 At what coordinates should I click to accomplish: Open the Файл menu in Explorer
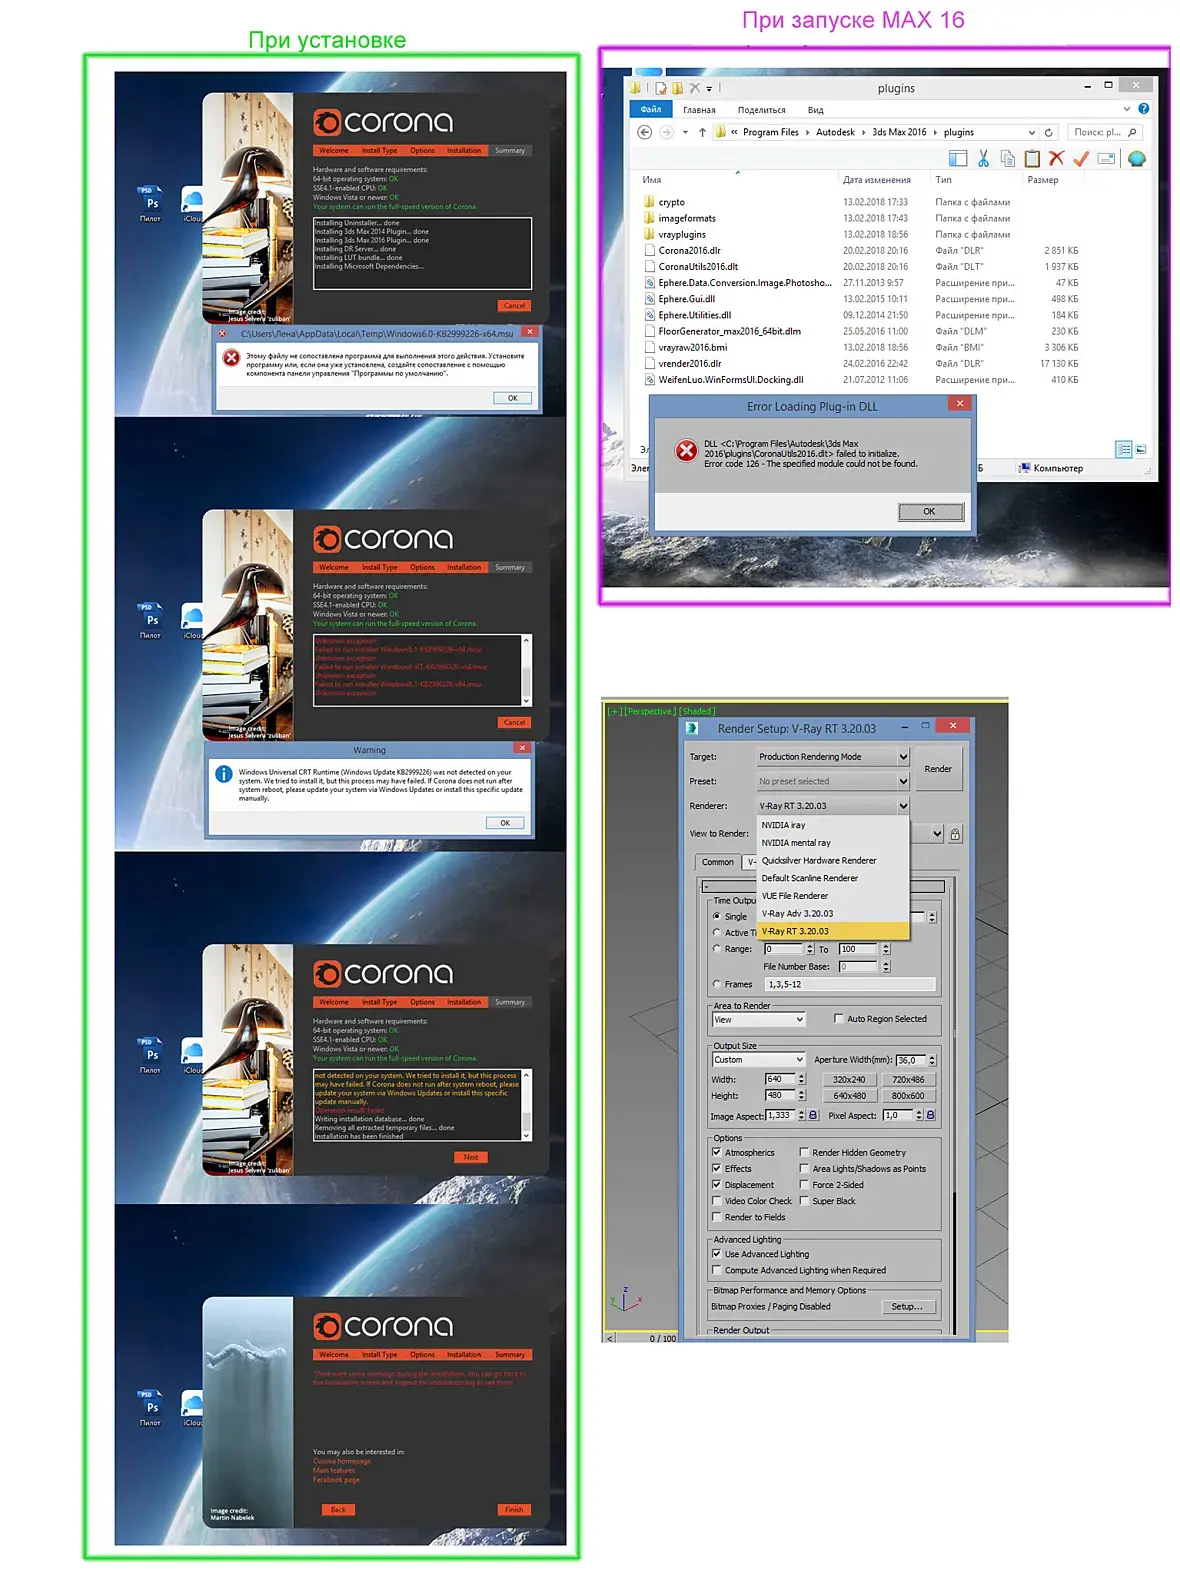[651, 109]
